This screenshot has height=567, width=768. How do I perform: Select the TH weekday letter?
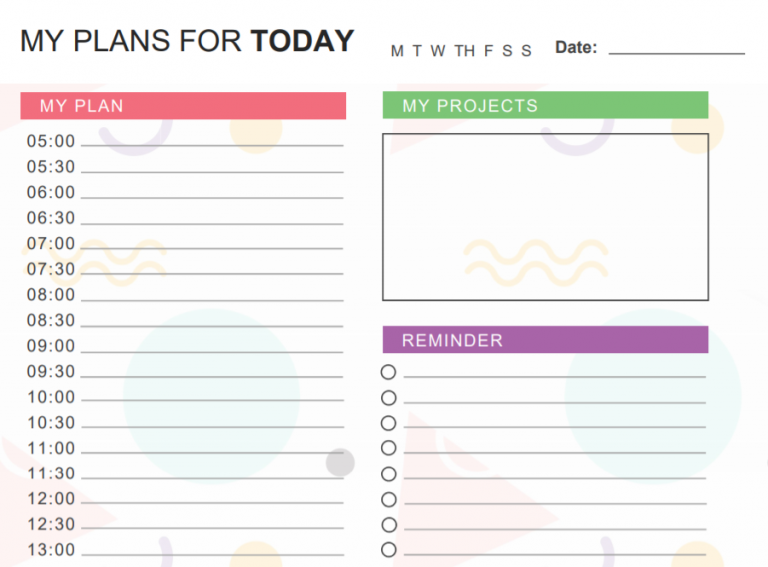(464, 51)
